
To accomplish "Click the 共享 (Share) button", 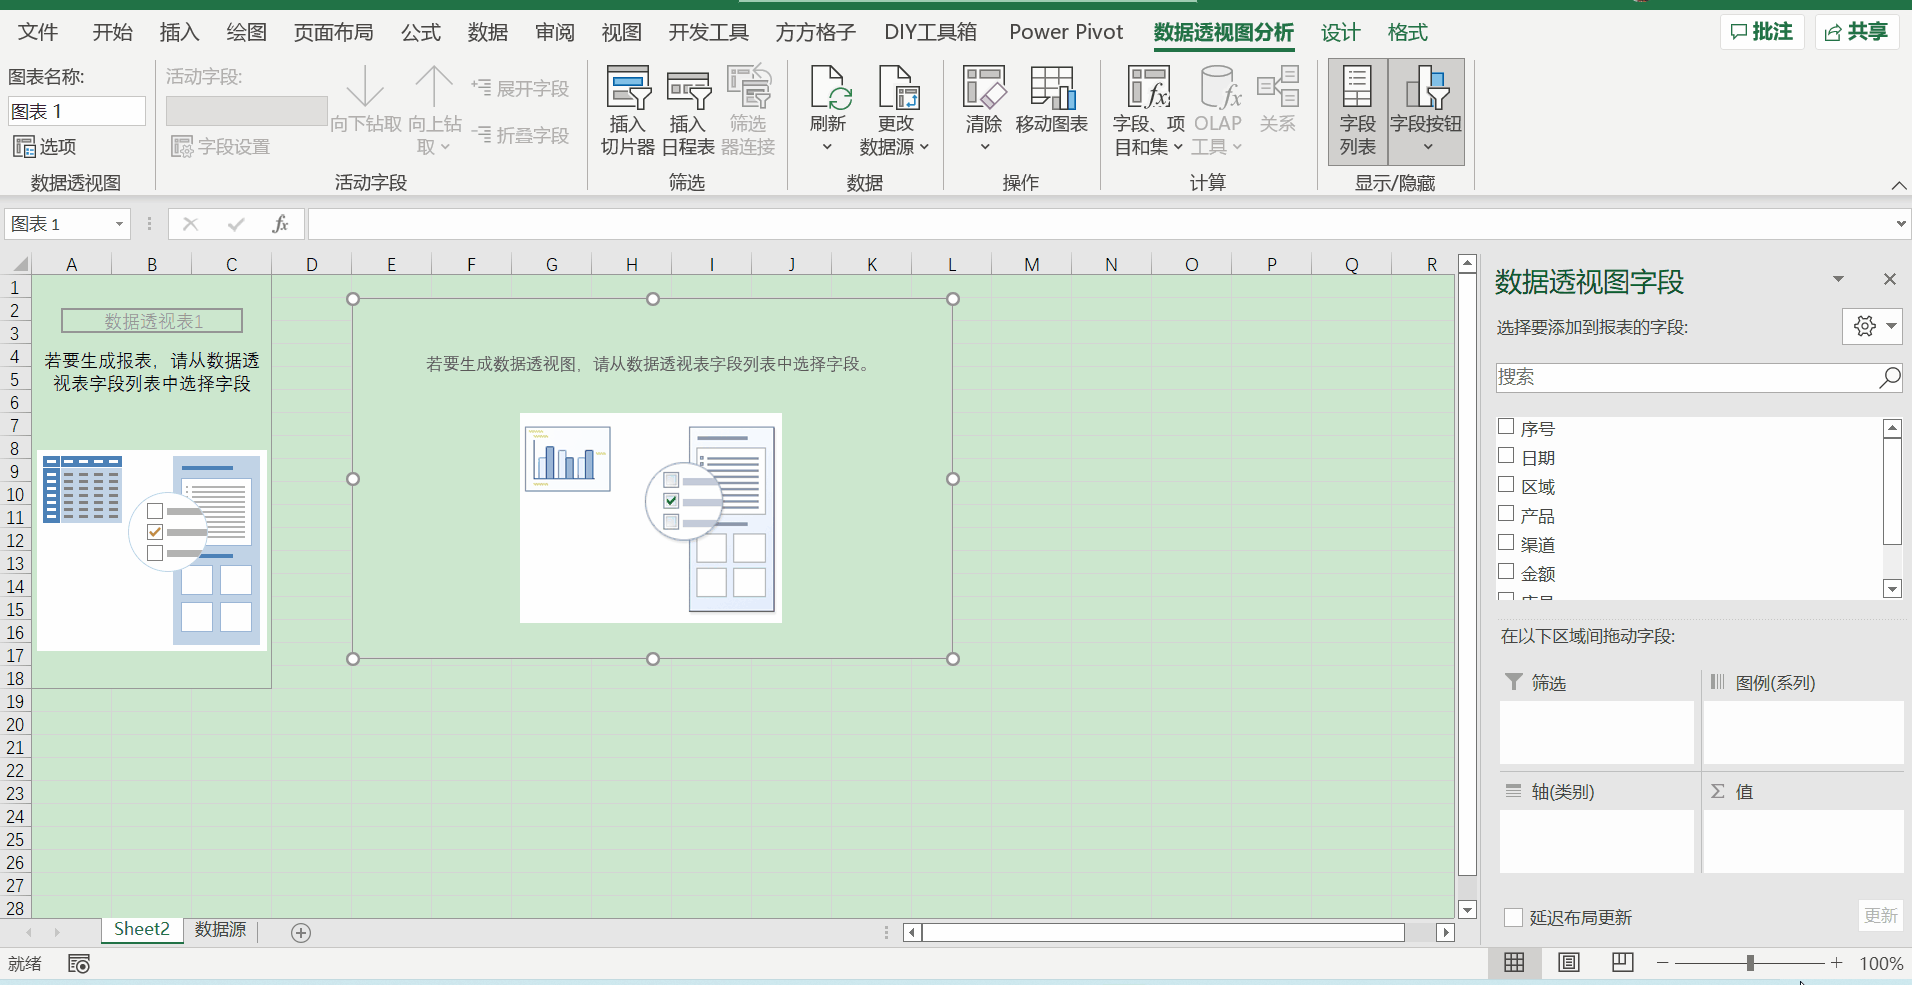I will (x=1857, y=32).
